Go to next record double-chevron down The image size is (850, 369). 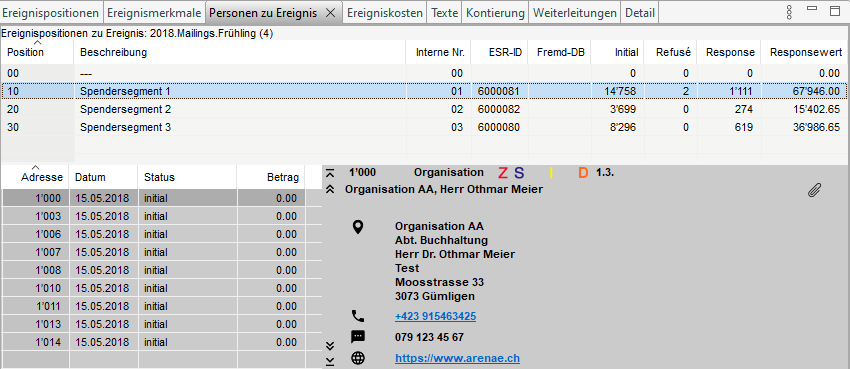(x=330, y=345)
